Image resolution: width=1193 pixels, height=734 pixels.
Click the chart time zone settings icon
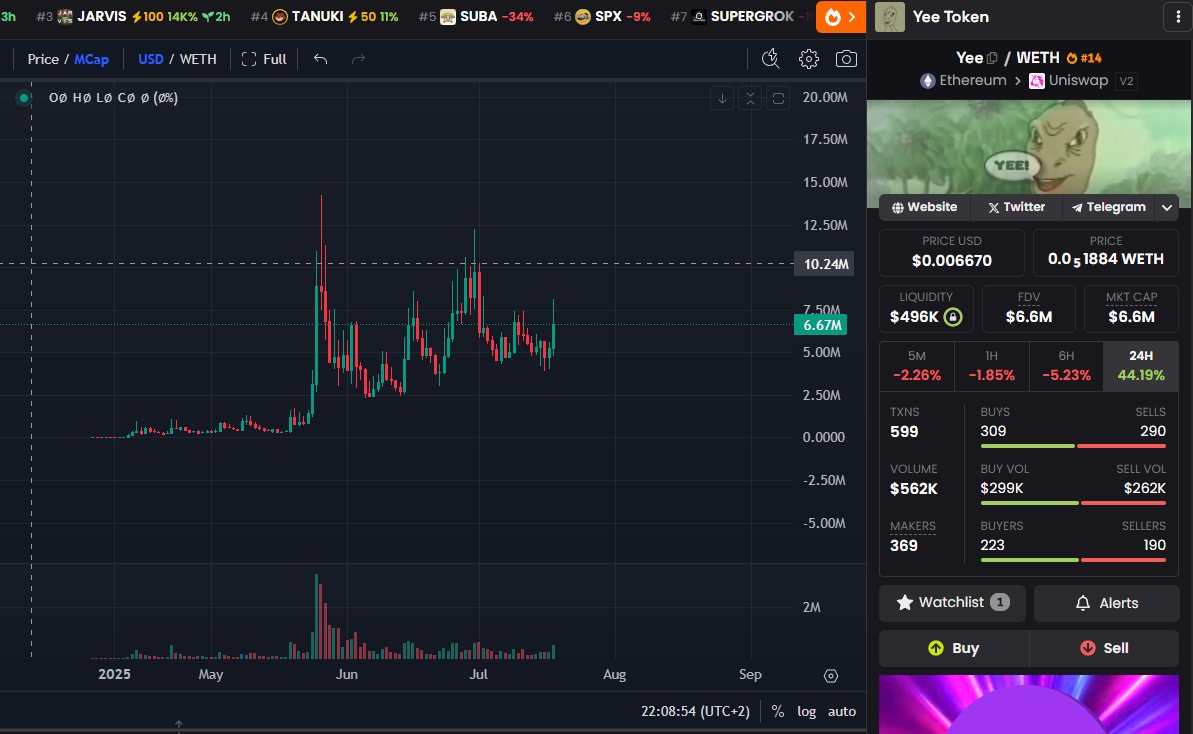pyautogui.click(x=831, y=675)
